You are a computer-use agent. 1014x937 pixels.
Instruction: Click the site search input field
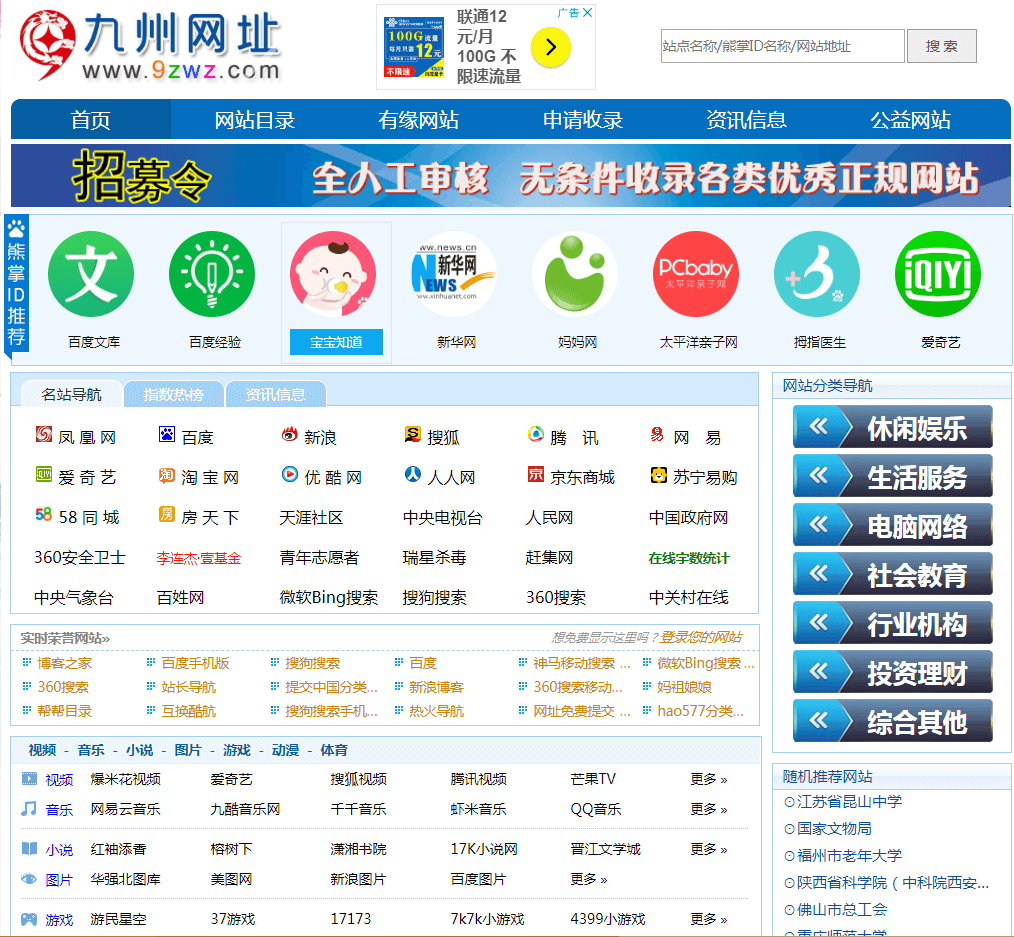pos(782,46)
